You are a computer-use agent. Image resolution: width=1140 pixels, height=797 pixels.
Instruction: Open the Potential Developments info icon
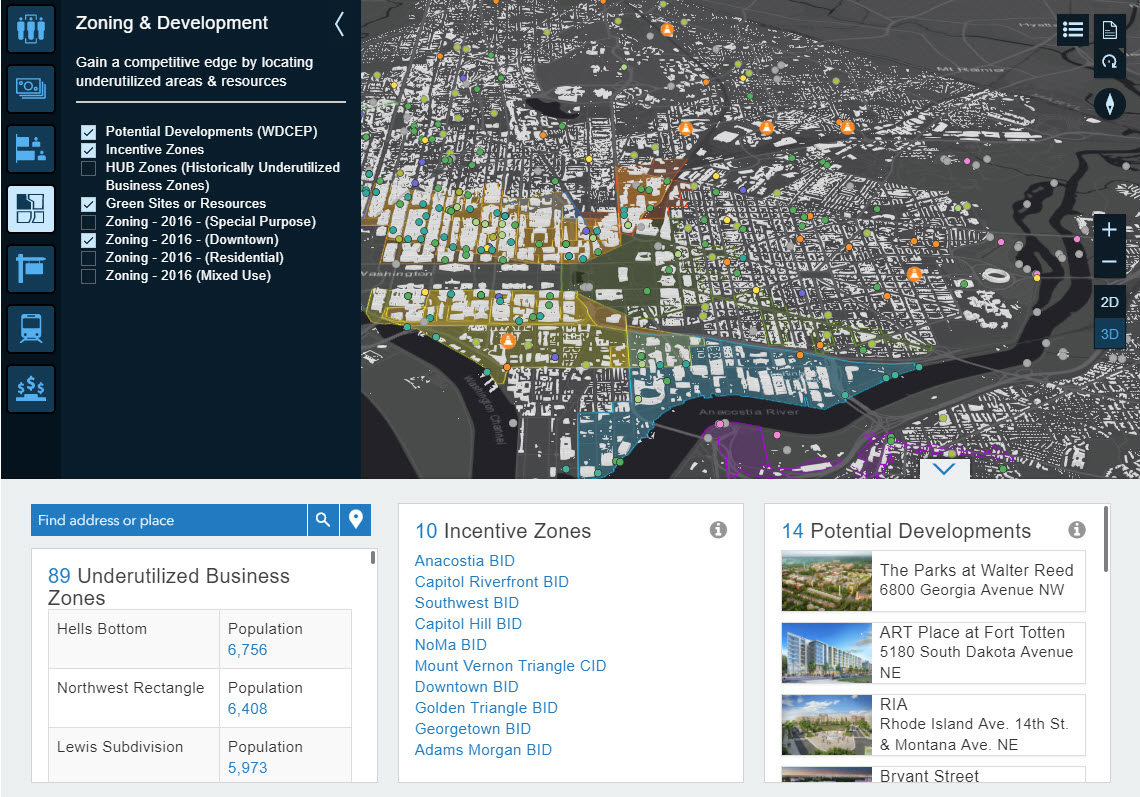click(x=1077, y=529)
